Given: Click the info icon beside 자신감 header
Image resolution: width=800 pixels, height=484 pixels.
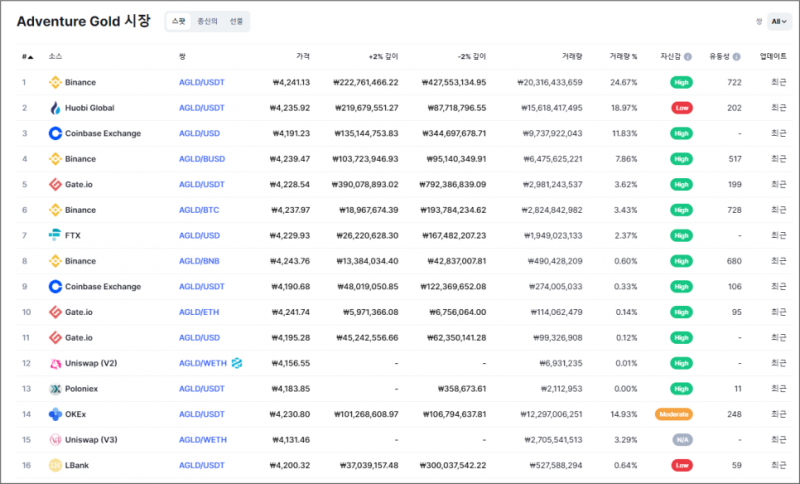Looking at the screenshot, I should tap(688, 56).
